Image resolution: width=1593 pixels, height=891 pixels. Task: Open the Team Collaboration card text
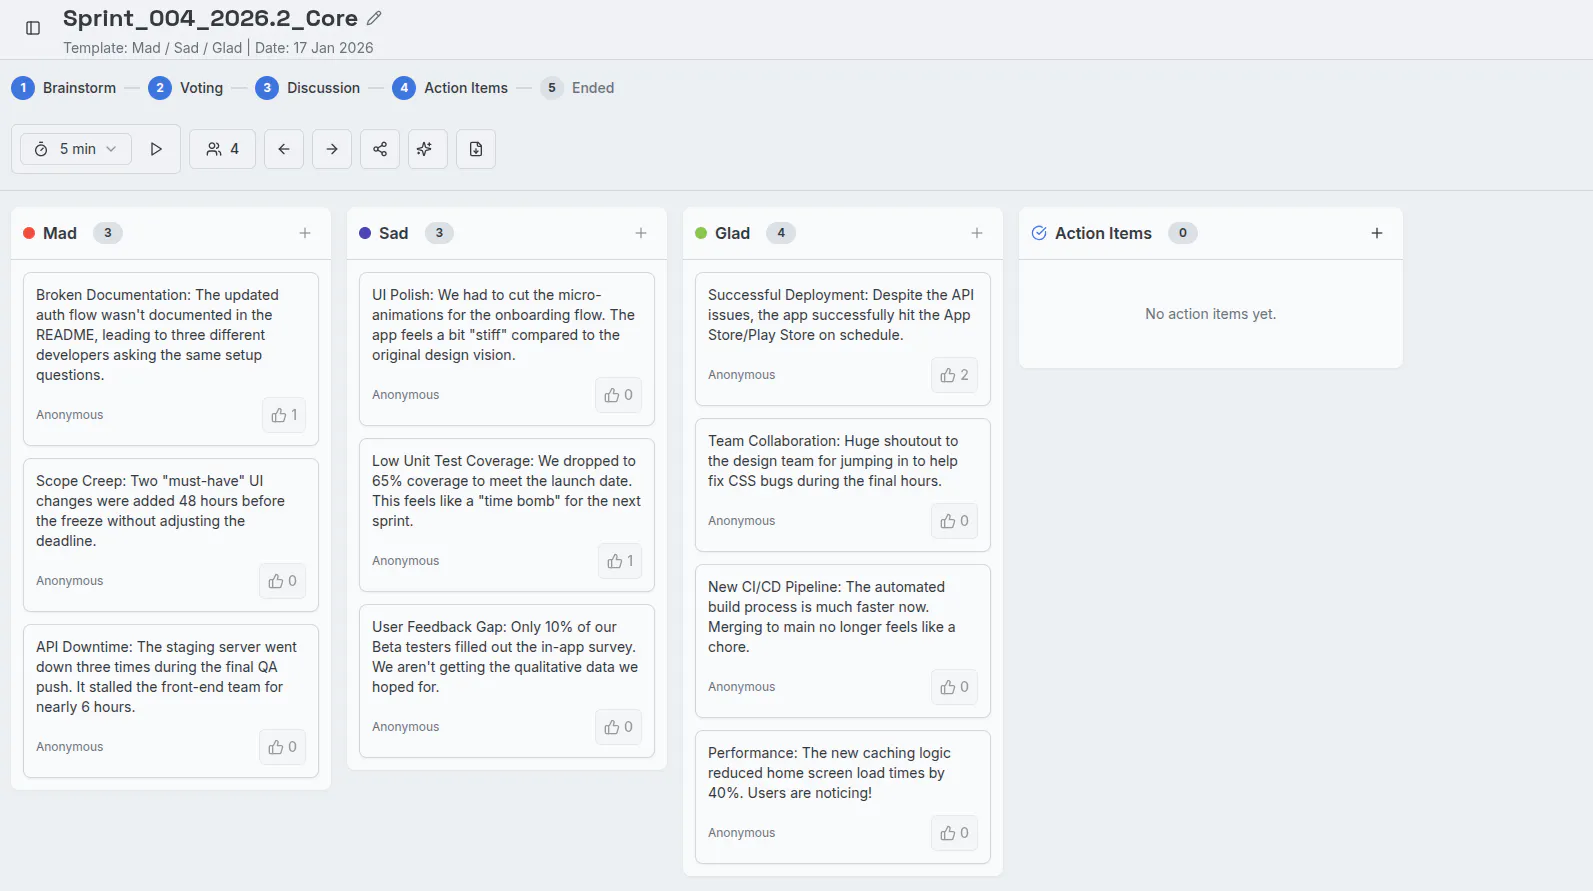coord(833,461)
